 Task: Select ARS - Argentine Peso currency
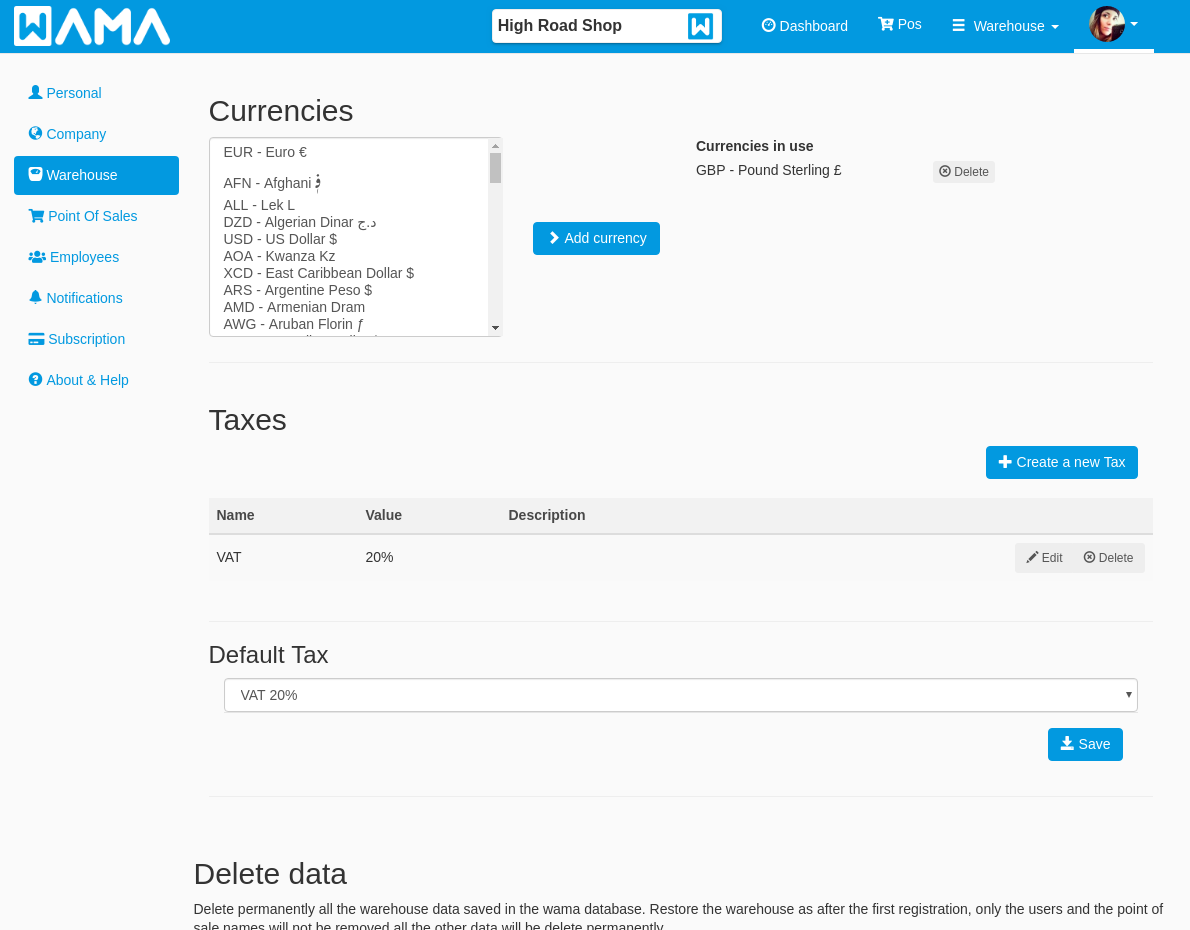point(349,290)
